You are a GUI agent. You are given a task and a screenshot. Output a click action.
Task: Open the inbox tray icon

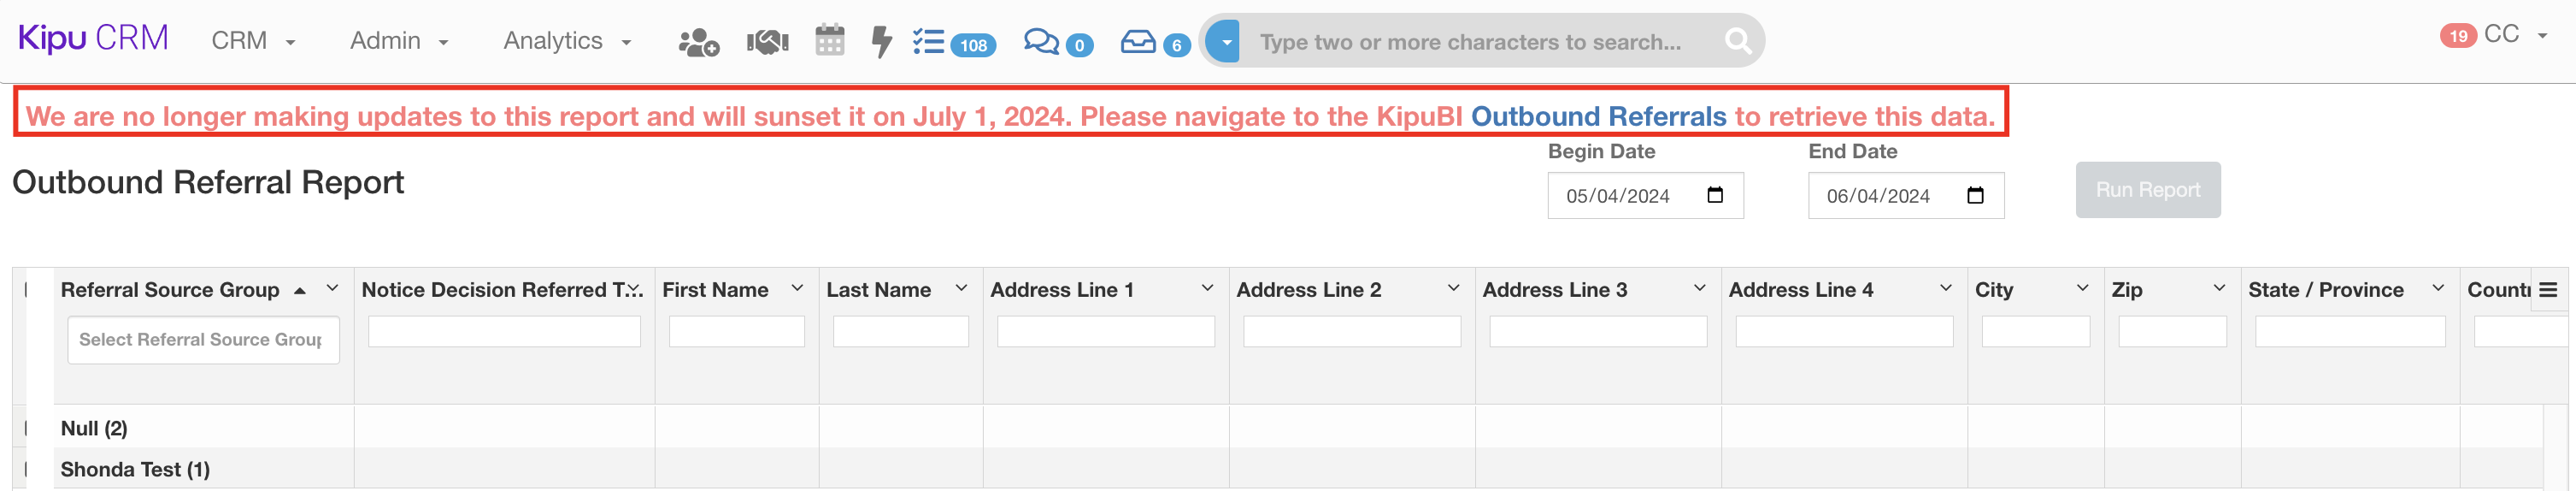[1138, 42]
